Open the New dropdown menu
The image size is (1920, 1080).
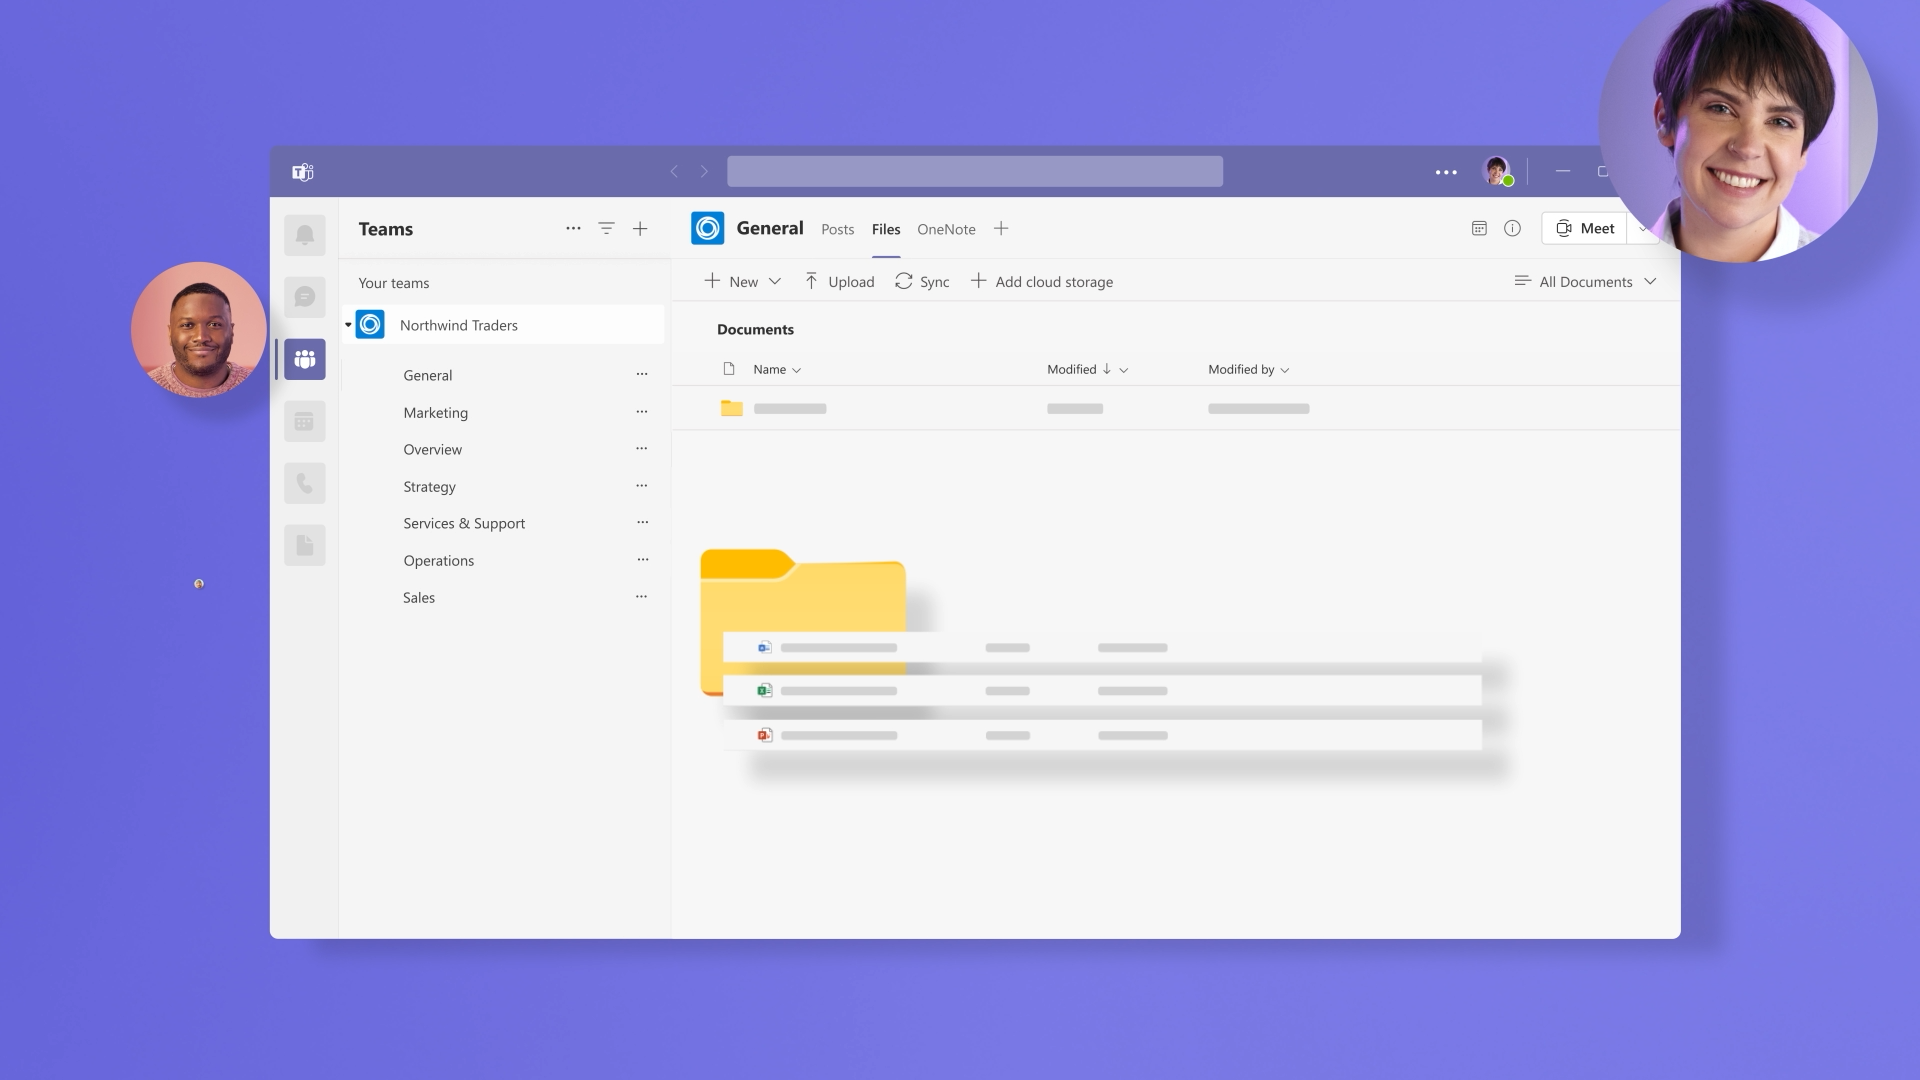(743, 282)
